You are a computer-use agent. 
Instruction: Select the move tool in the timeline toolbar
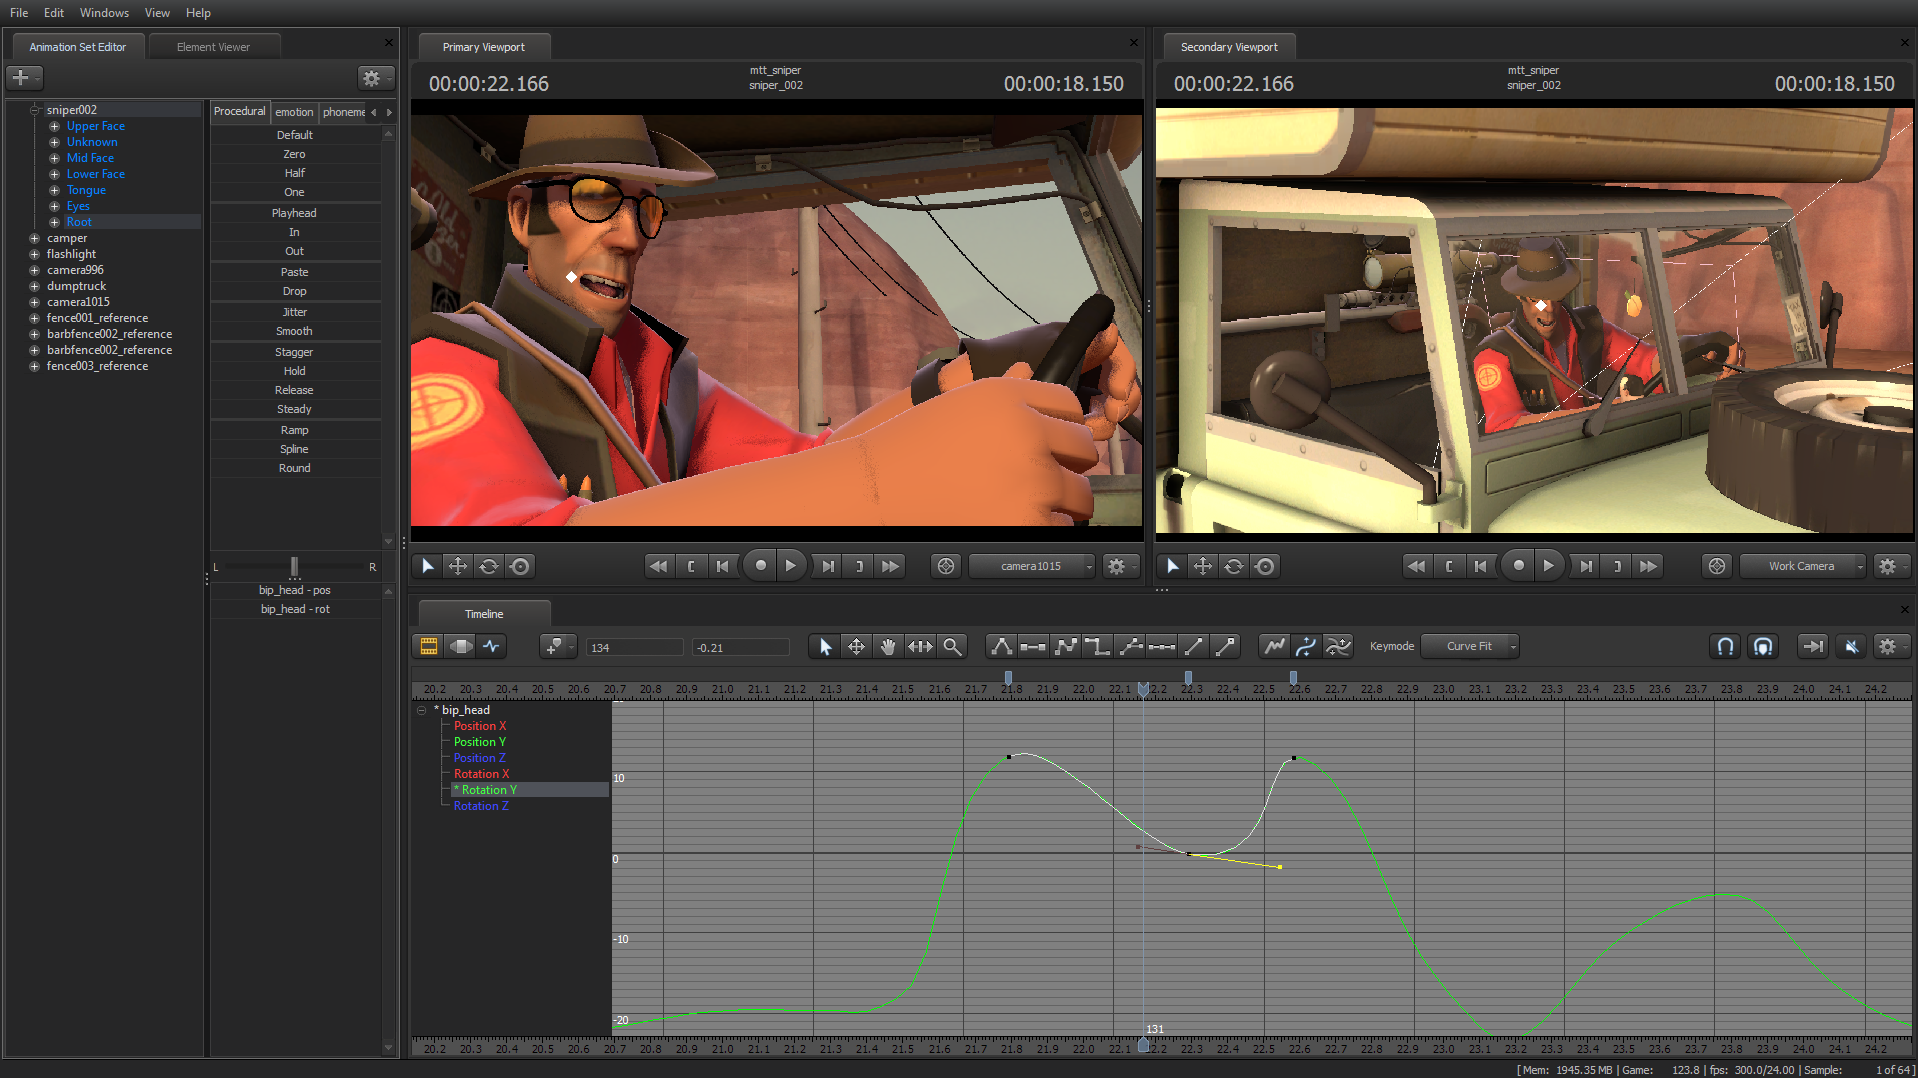857,646
